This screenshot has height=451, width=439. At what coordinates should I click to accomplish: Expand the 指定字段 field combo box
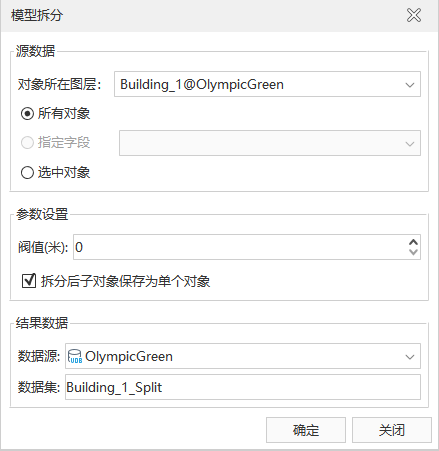coord(270,143)
